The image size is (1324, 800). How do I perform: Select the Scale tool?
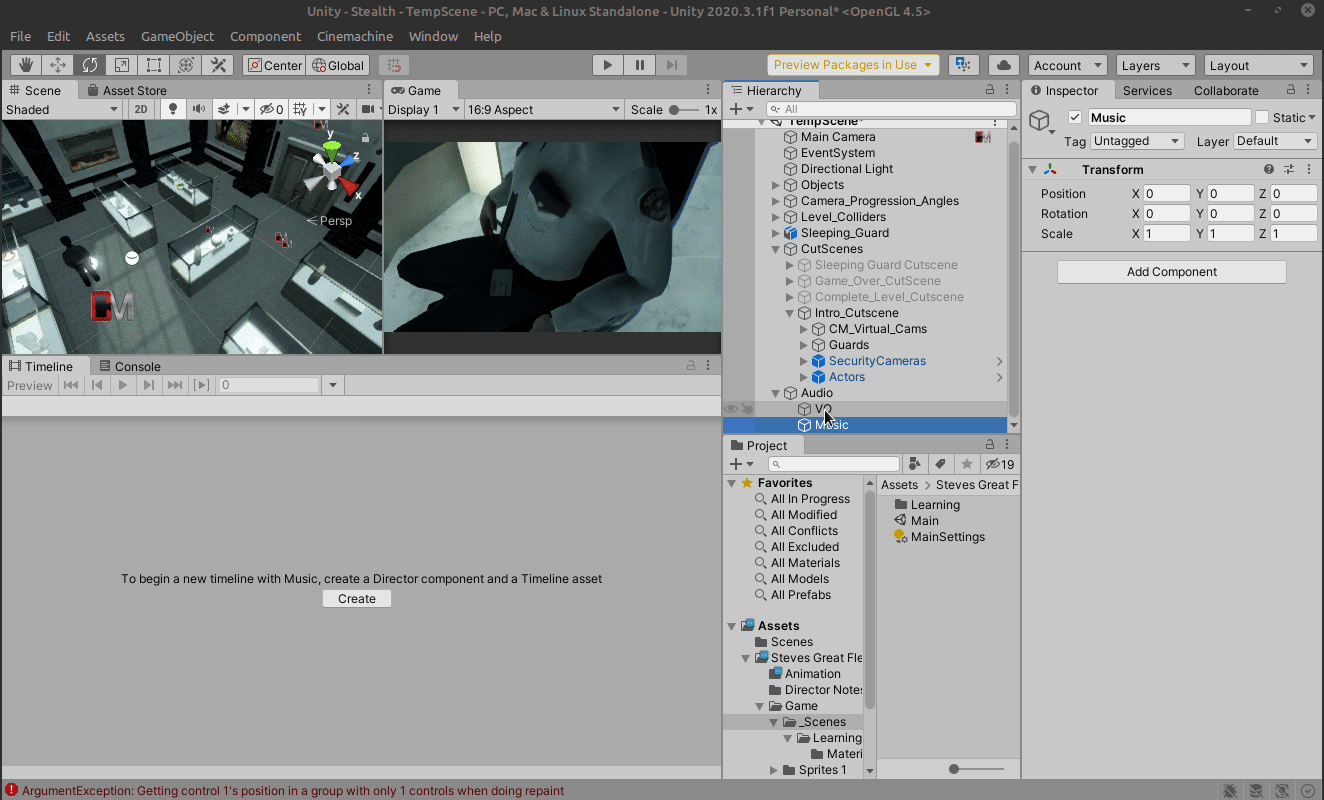pos(122,65)
